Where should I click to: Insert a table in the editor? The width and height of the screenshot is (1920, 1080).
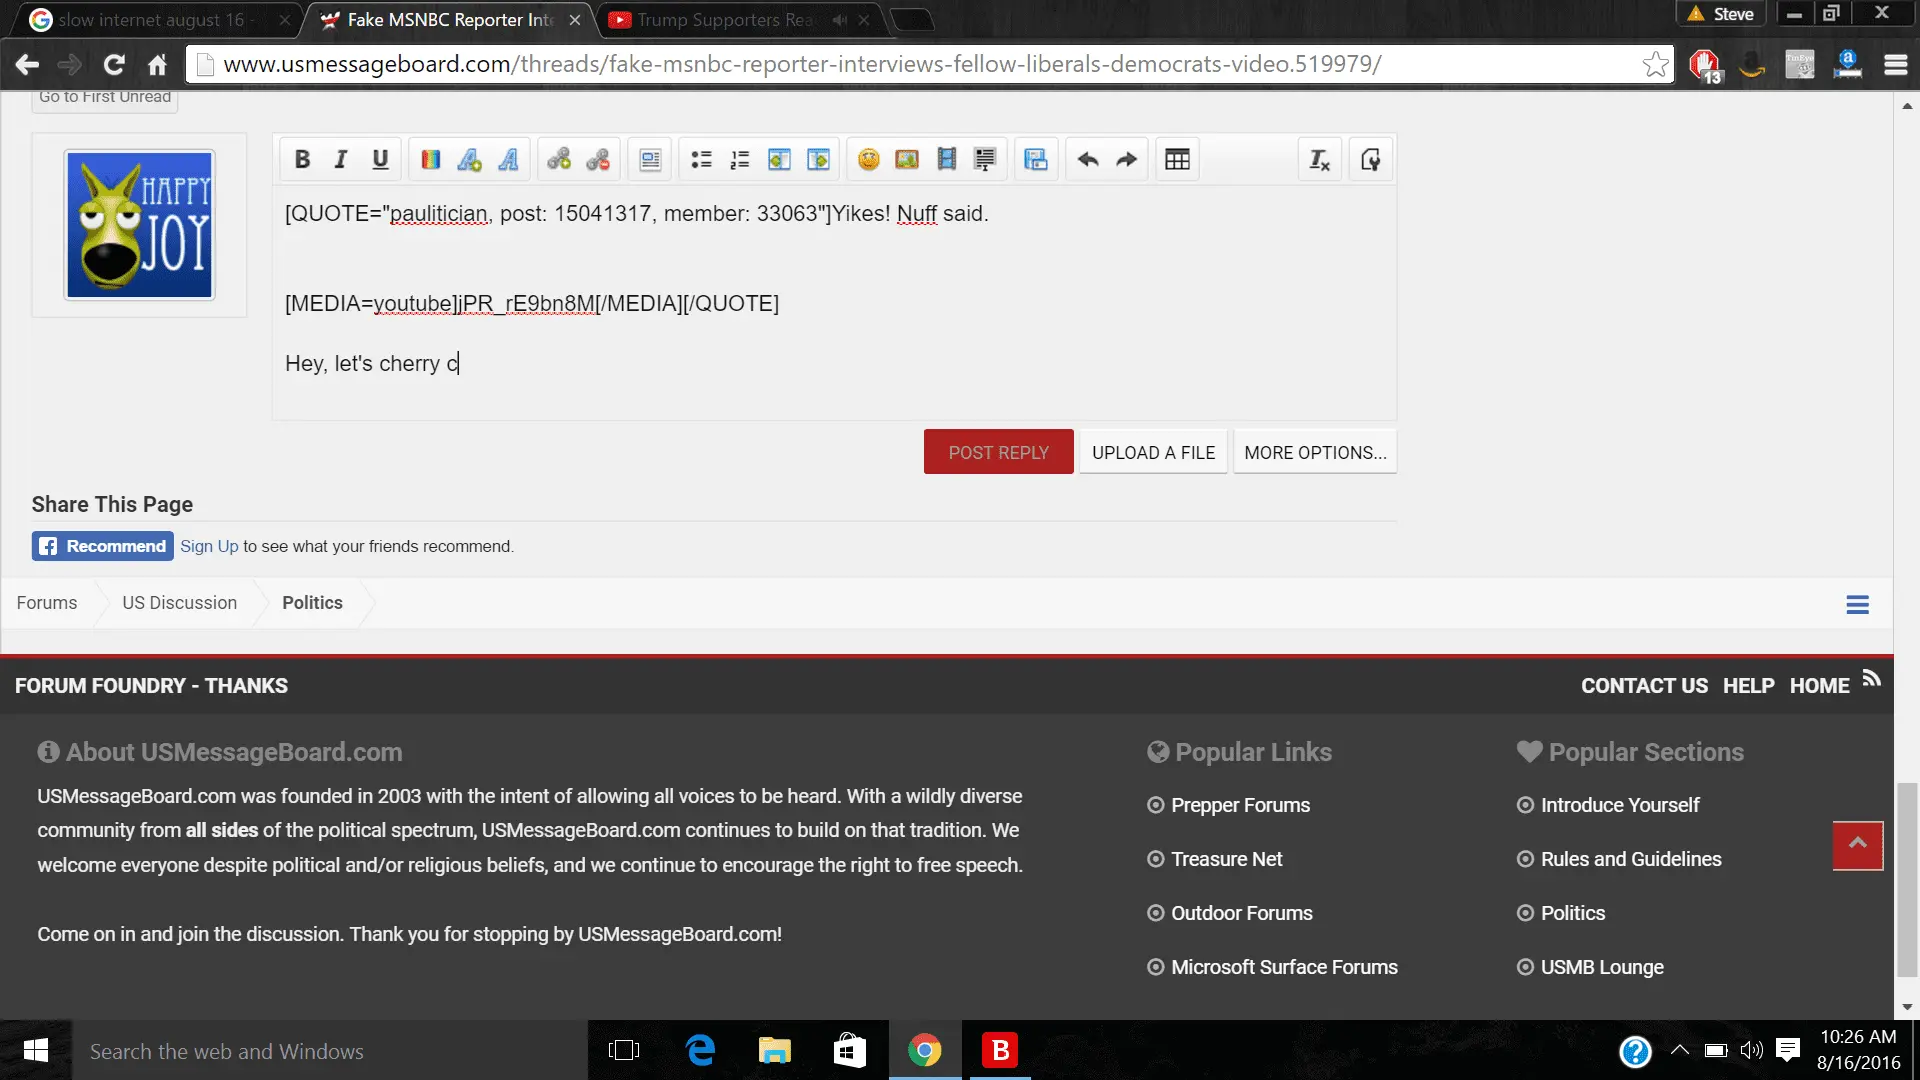pyautogui.click(x=1177, y=160)
